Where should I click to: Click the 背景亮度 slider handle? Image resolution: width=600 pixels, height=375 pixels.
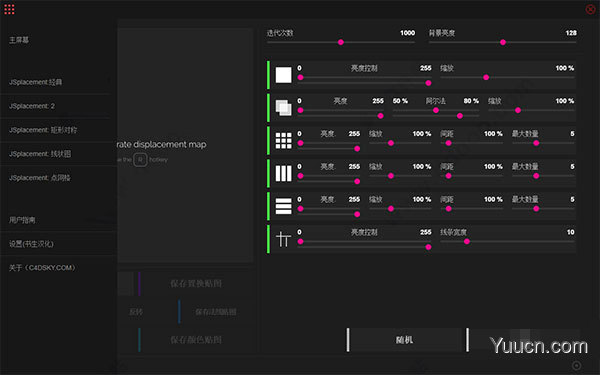pos(503,42)
